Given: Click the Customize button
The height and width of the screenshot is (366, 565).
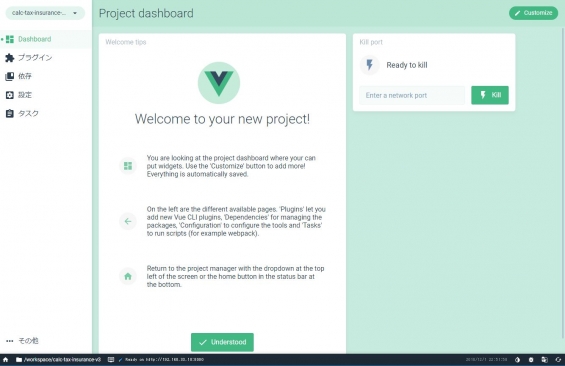Looking at the screenshot, I should pos(533,13).
